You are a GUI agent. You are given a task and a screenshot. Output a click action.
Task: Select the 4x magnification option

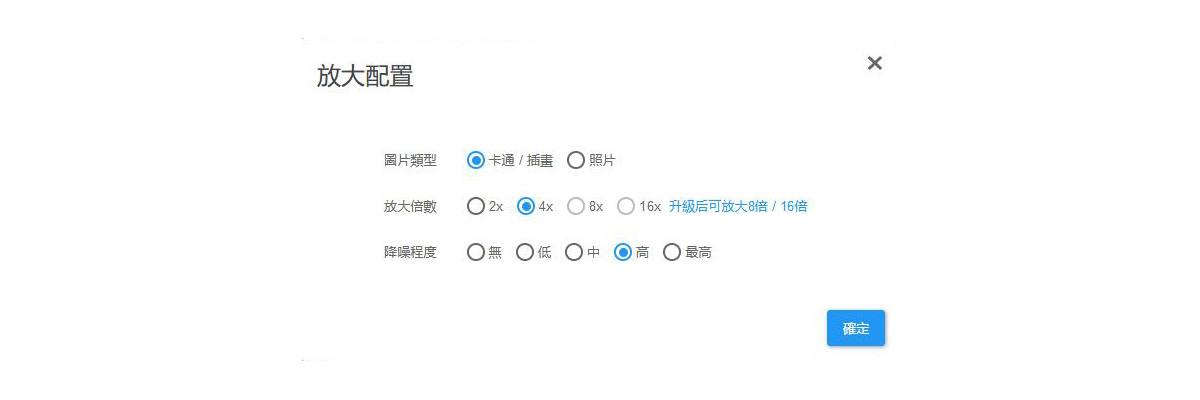pyautogui.click(x=526, y=207)
